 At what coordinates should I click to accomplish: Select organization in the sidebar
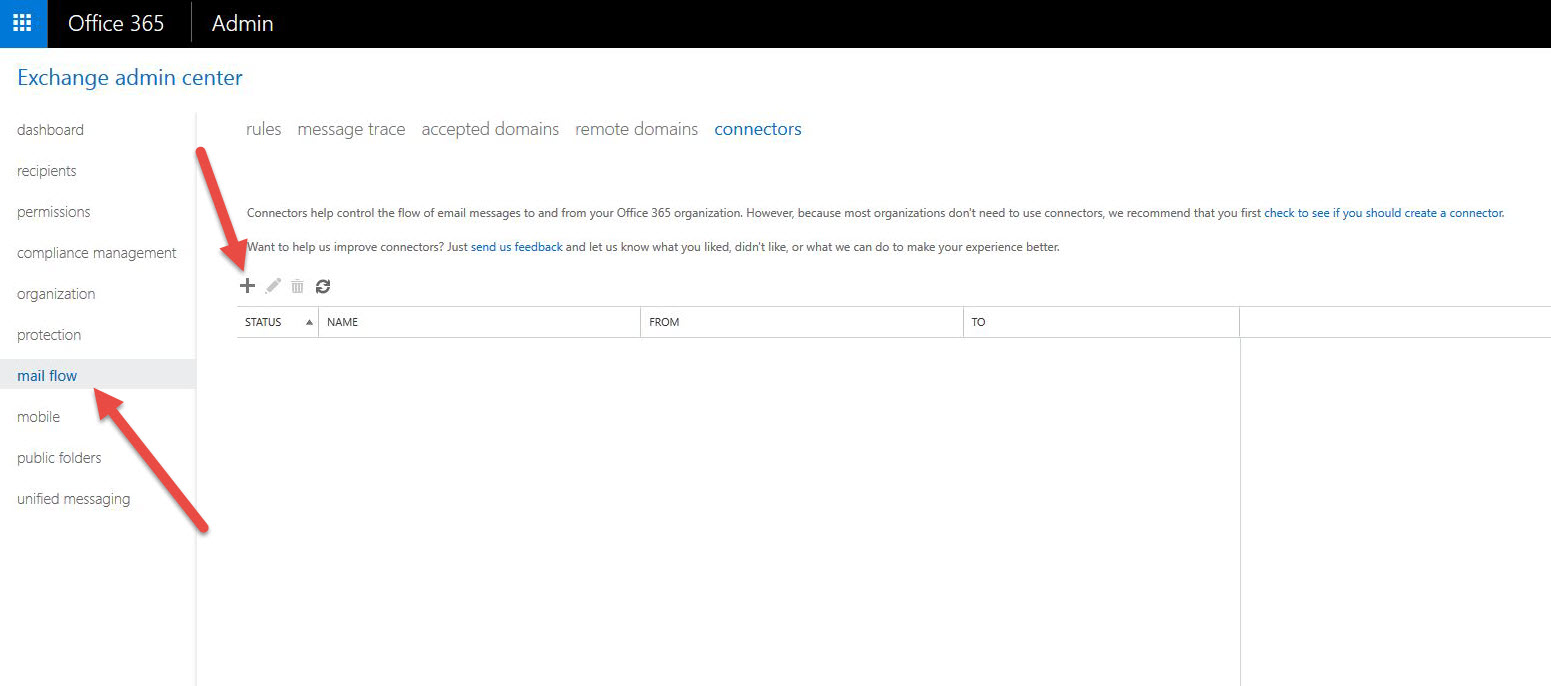click(x=56, y=294)
